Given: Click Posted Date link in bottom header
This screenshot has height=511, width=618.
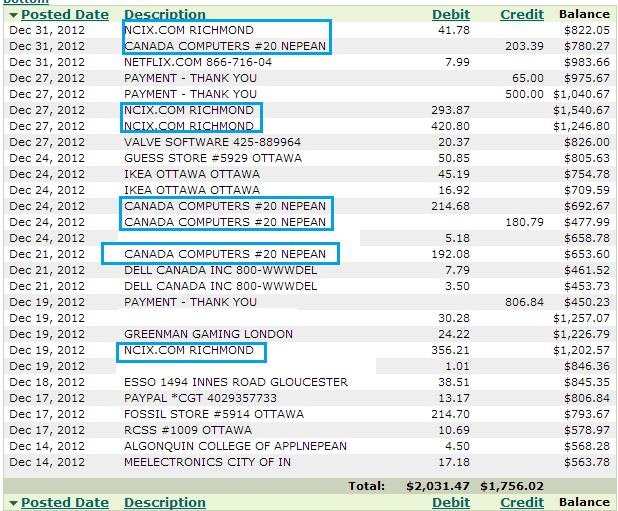Looking at the screenshot, I should [65, 503].
